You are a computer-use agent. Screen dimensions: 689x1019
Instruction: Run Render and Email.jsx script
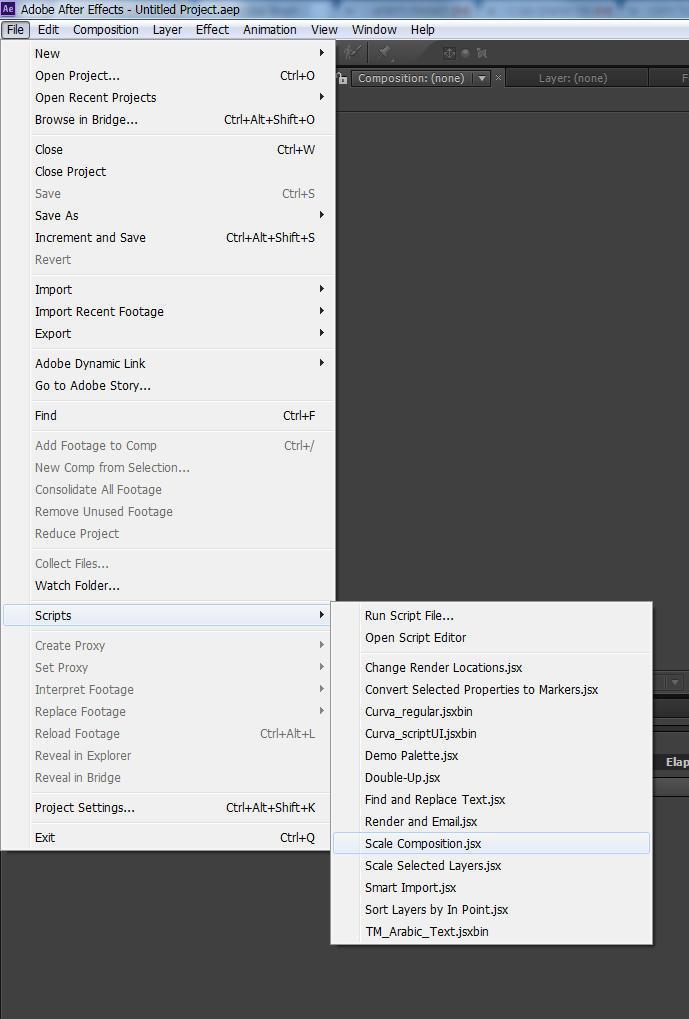coord(491,822)
